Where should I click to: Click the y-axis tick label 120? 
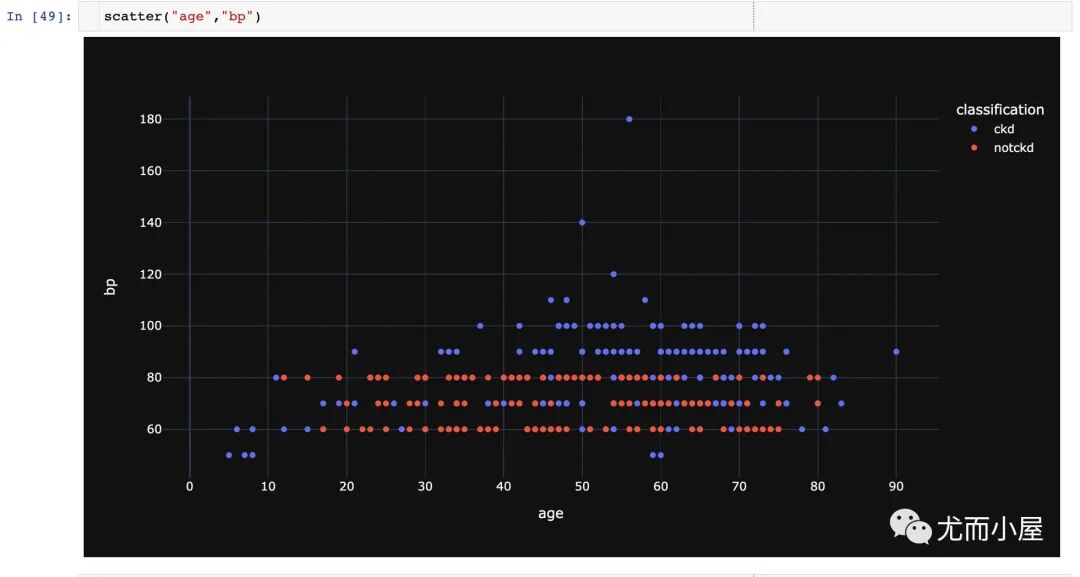point(150,274)
